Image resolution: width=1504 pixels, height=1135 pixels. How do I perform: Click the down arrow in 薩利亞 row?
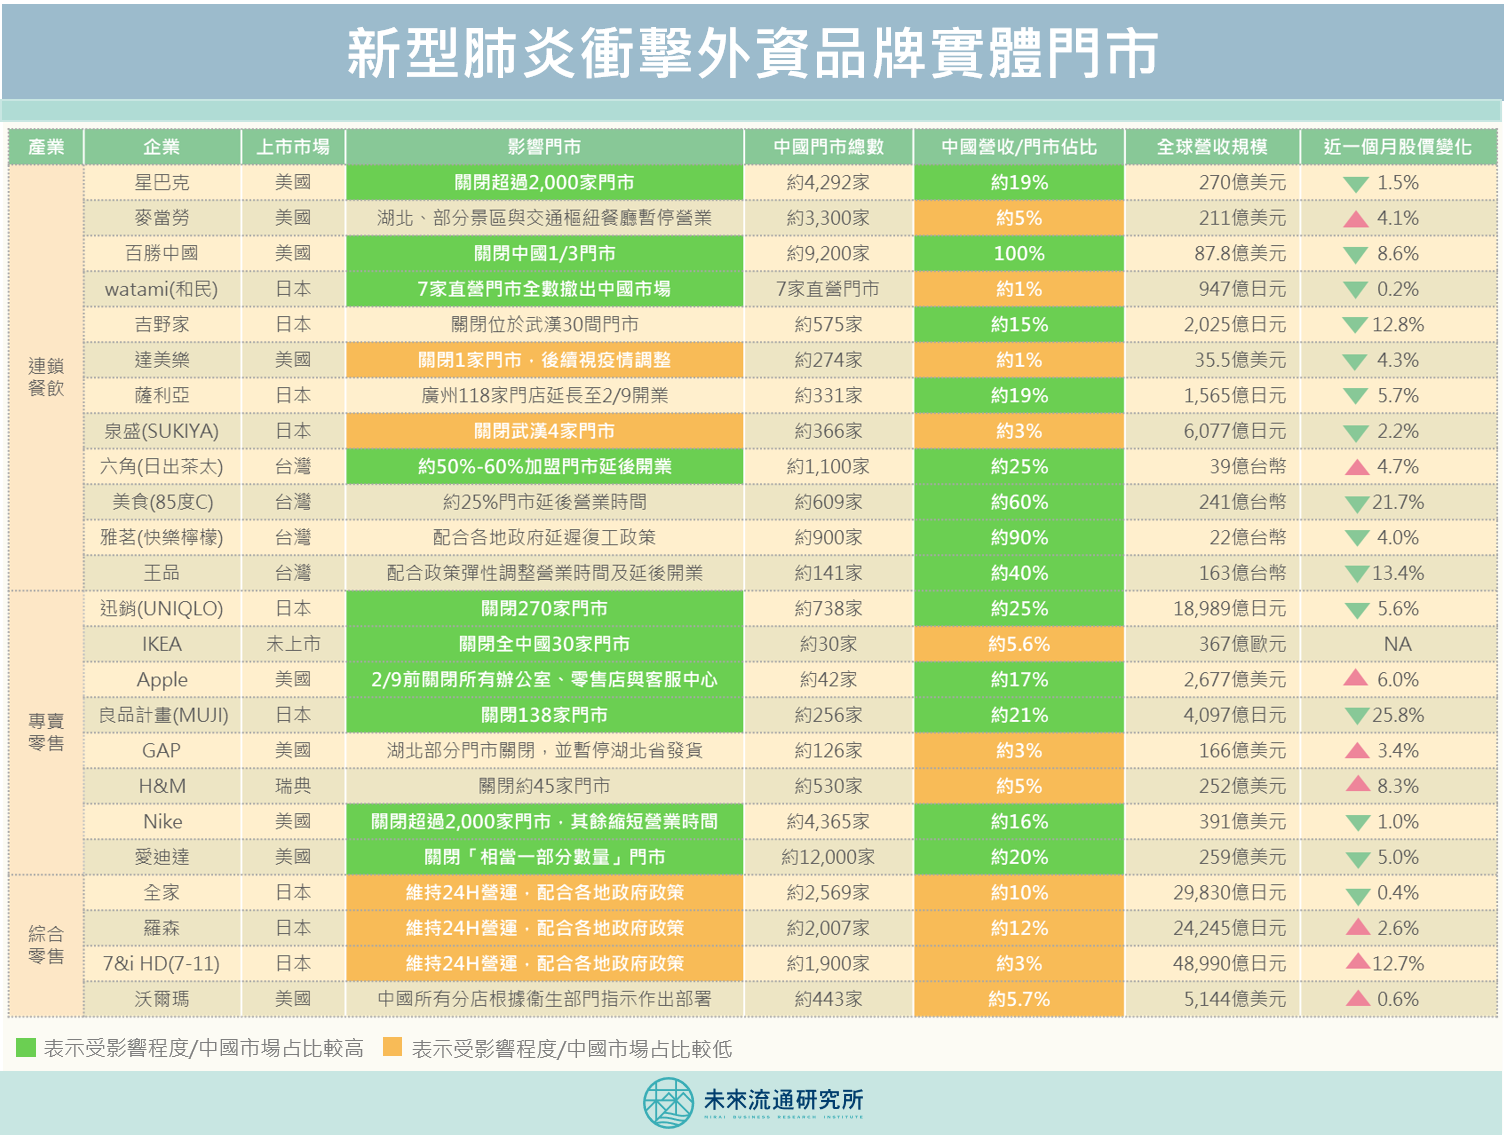(x=1356, y=397)
